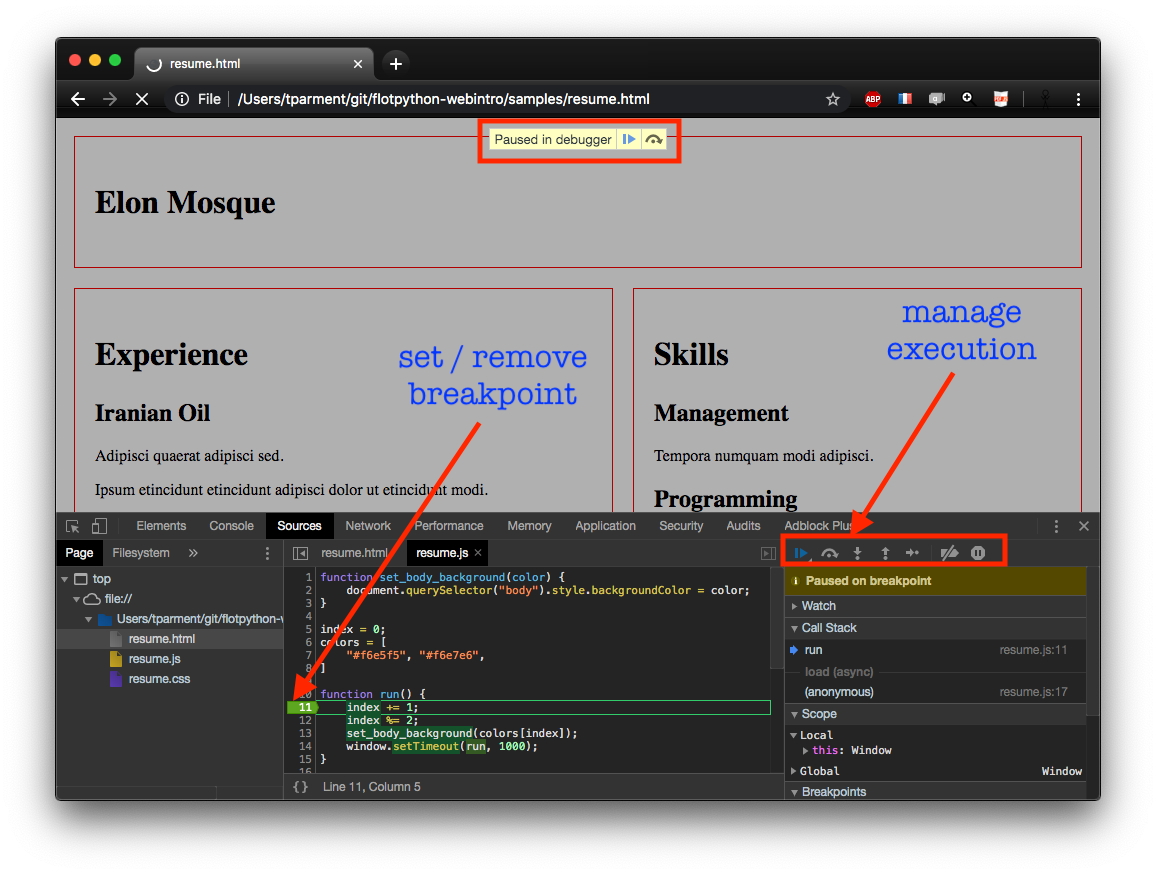Screen dimensions: 1156x874
Task: Expand the Watch section
Action: pyautogui.click(x=818, y=606)
